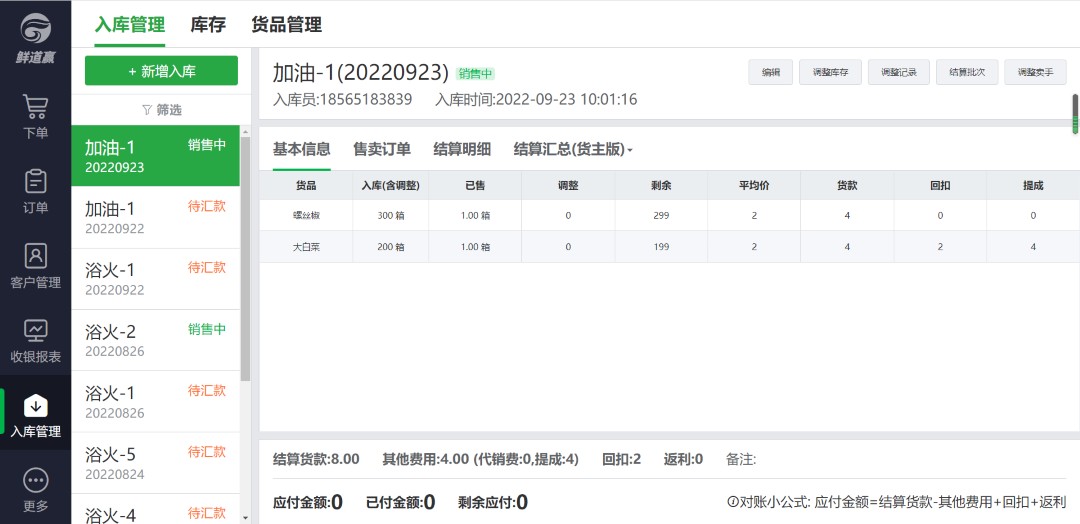Click the 平均价 column header
Screen dimensions: 1080x524
(754, 185)
